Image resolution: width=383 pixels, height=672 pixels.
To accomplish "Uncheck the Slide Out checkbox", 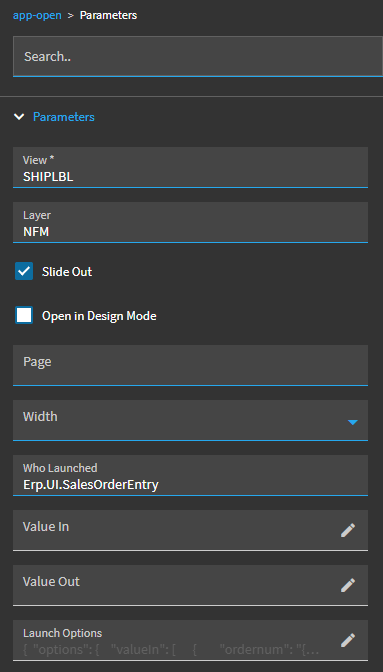I will [24, 271].
